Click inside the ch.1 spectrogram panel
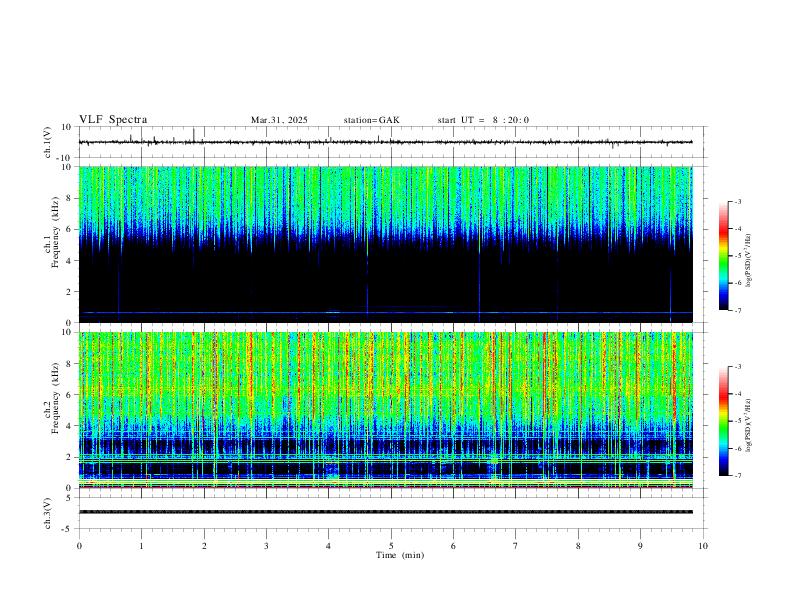This screenshot has height=612, width=792. pyautogui.click(x=386, y=244)
